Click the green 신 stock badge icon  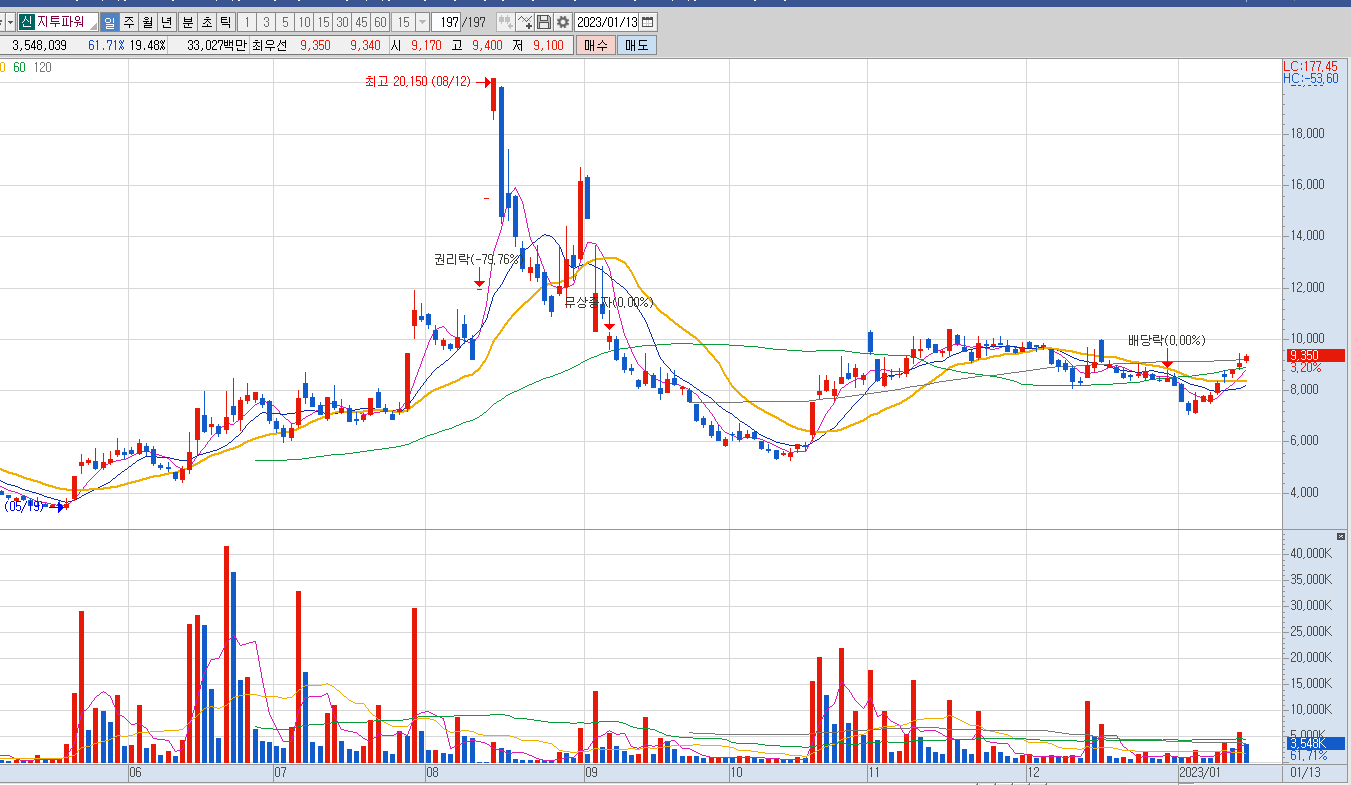[26, 22]
